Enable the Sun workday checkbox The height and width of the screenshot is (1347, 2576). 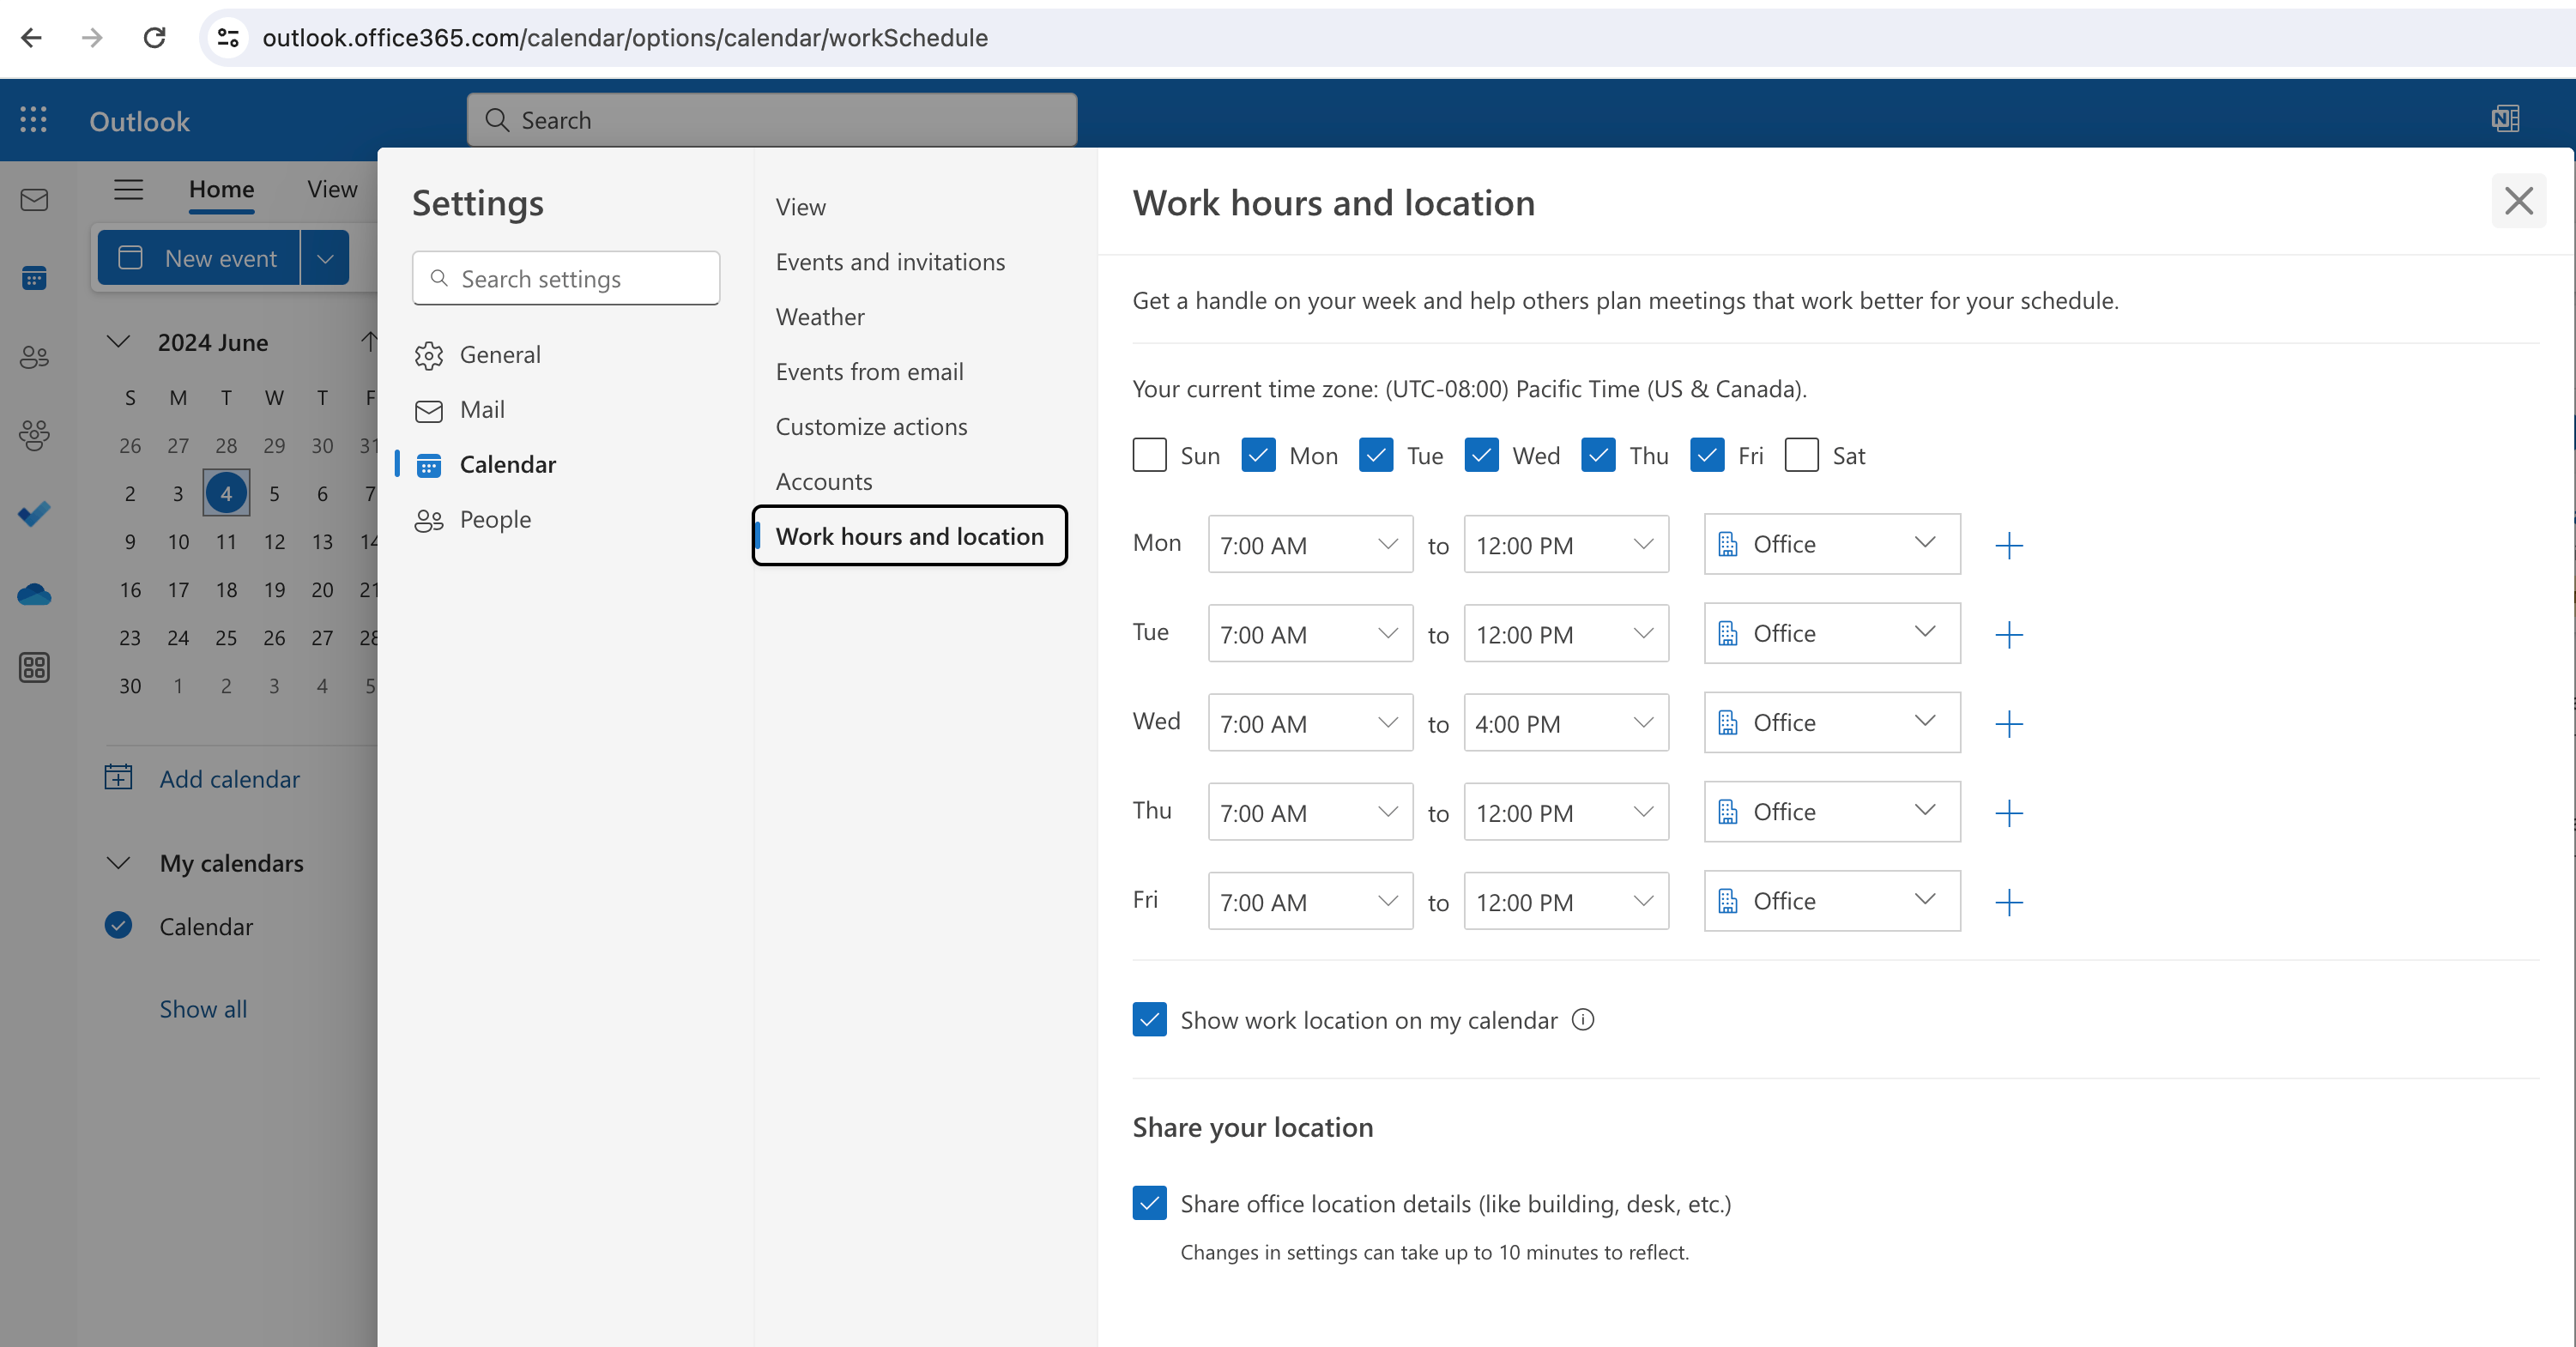tap(1149, 455)
